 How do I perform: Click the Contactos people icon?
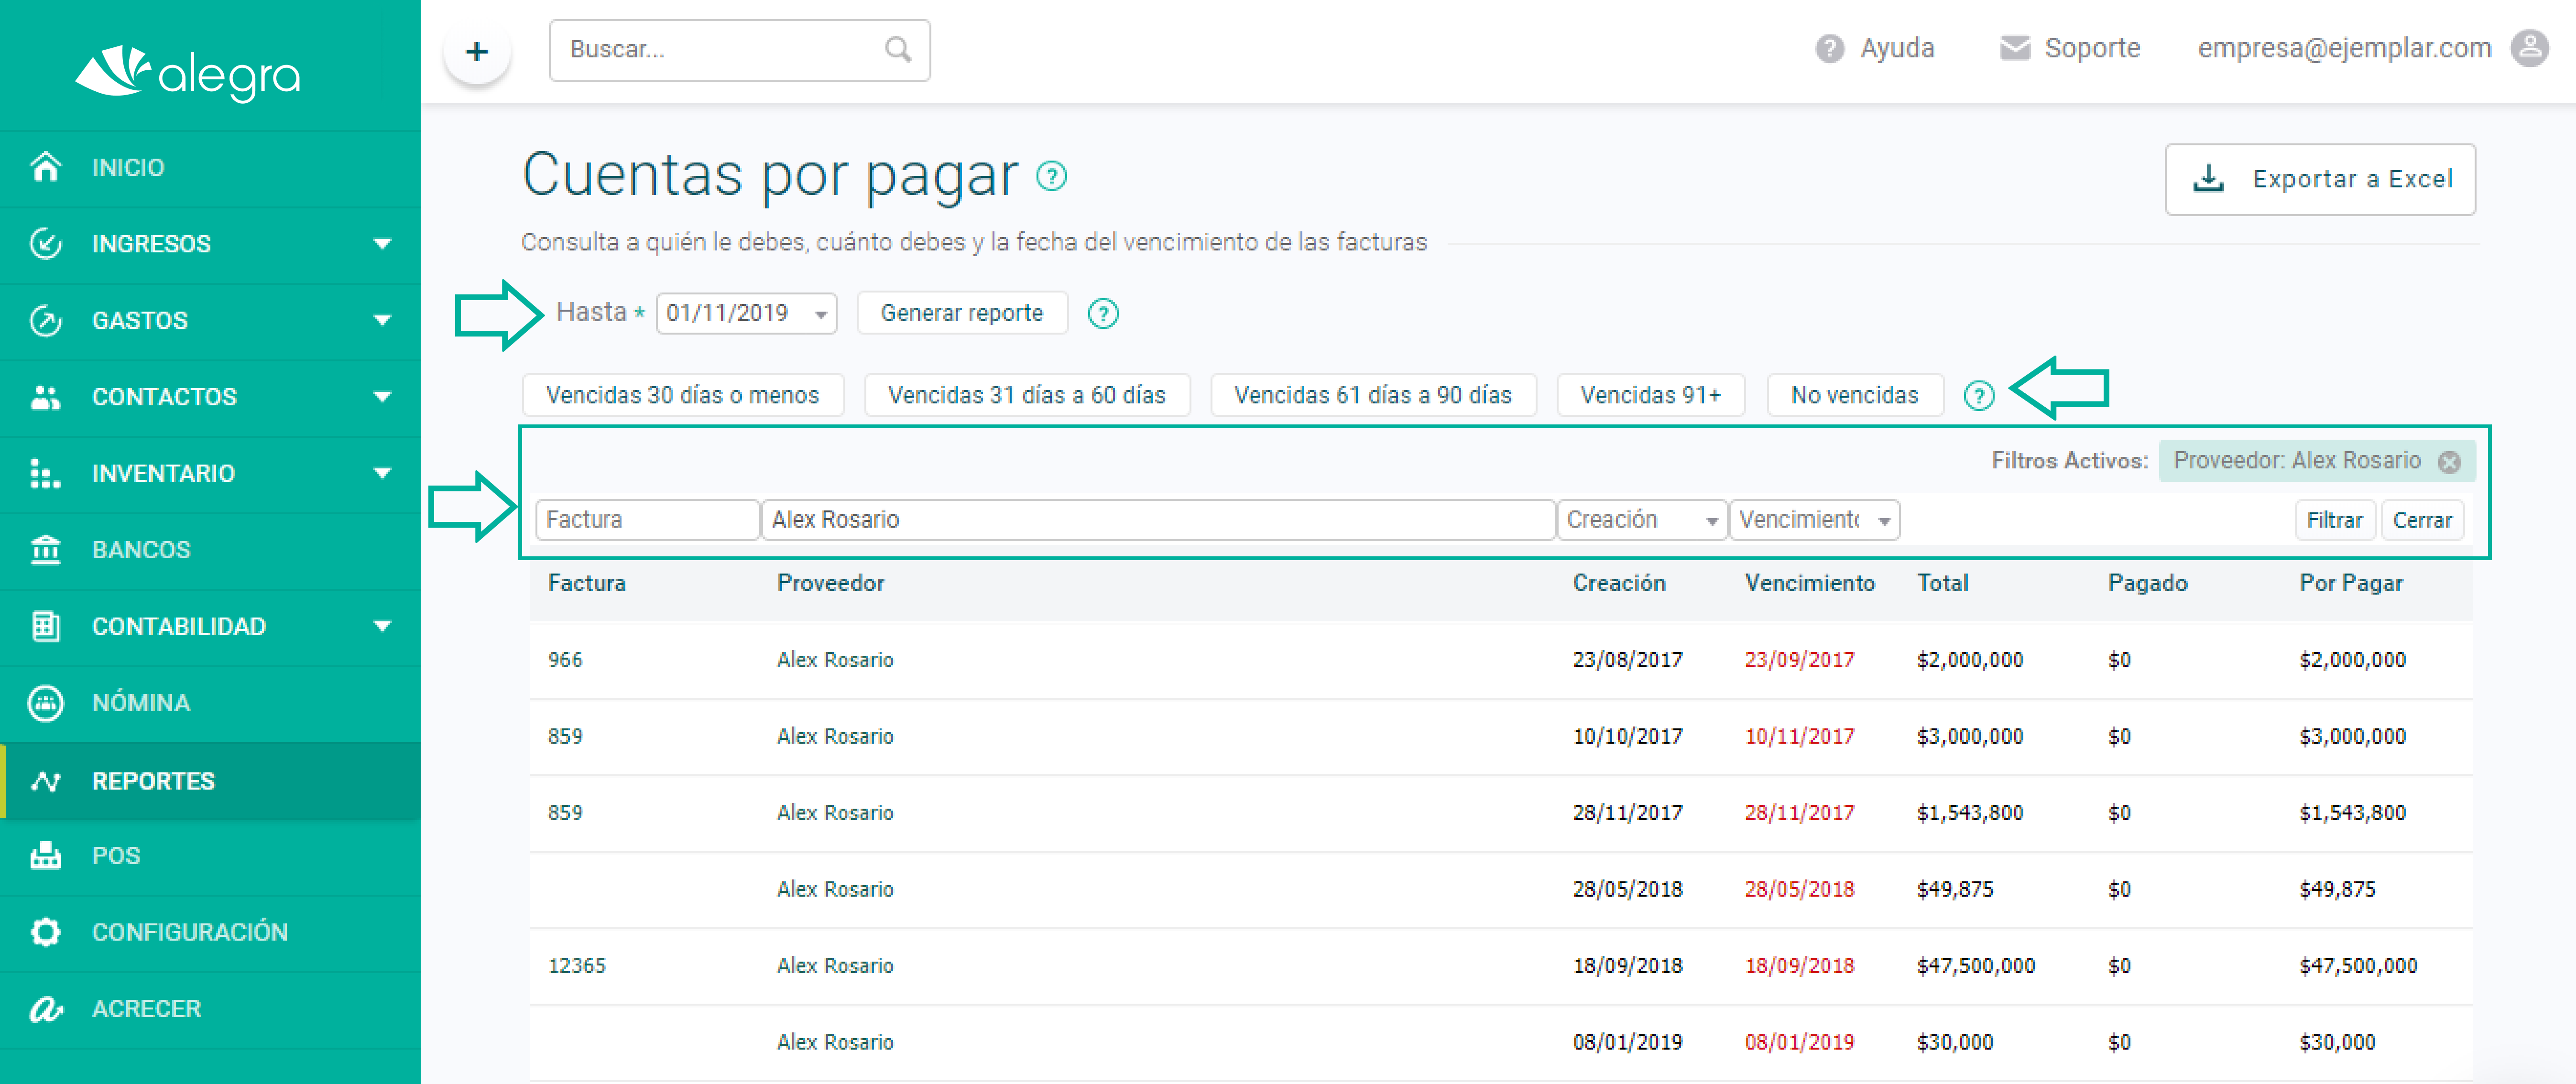click(46, 397)
